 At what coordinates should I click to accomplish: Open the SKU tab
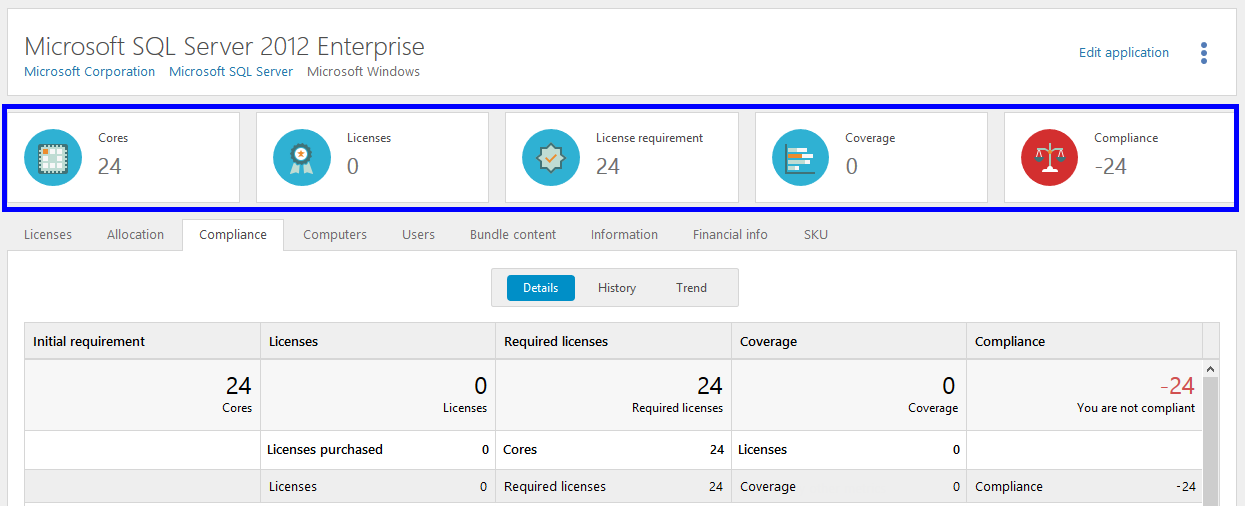click(815, 235)
